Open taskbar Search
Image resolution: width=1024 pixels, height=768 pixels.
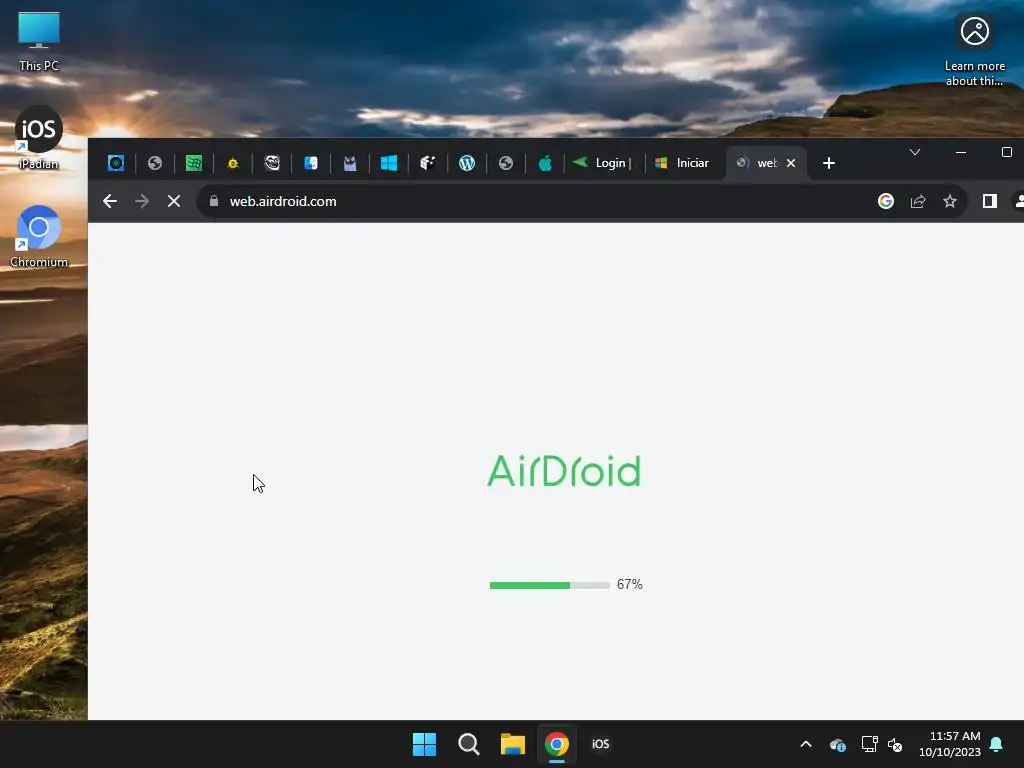click(x=469, y=744)
